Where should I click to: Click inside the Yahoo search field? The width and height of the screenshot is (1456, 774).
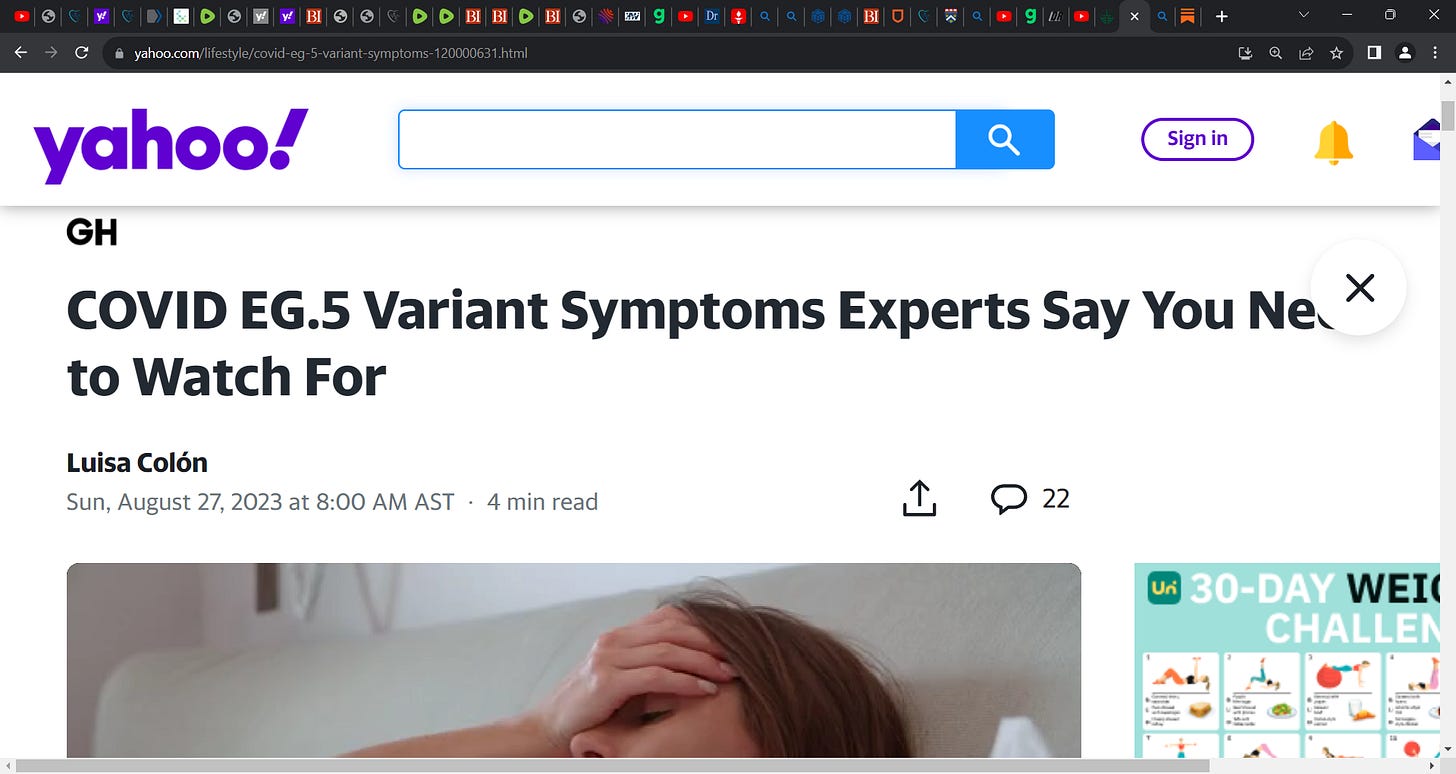[x=677, y=139]
